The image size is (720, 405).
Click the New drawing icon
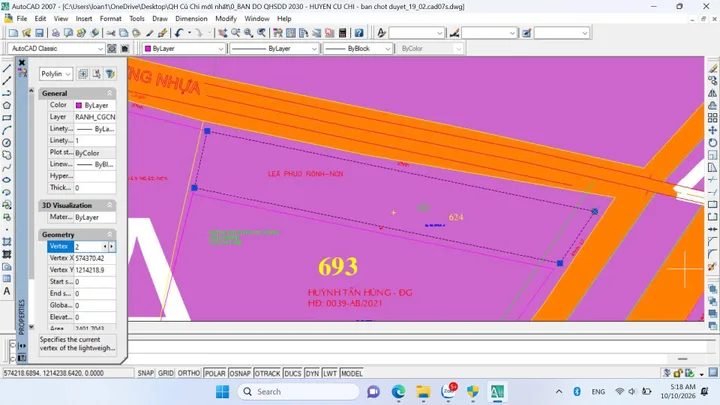click(x=13, y=33)
